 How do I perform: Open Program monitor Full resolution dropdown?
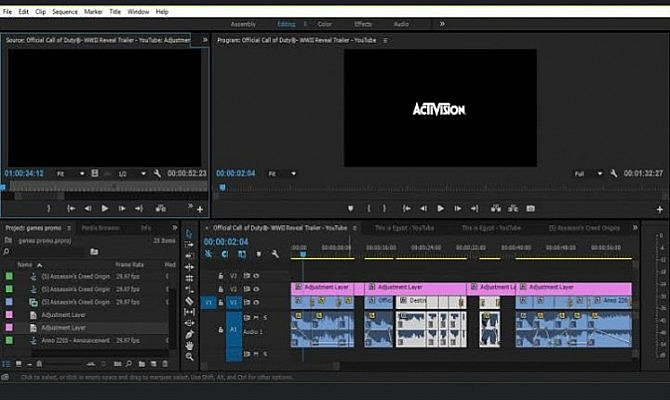tap(588, 174)
